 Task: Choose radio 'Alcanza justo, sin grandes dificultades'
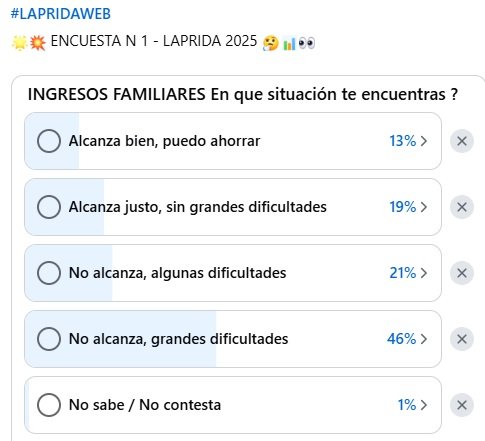point(49,207)
